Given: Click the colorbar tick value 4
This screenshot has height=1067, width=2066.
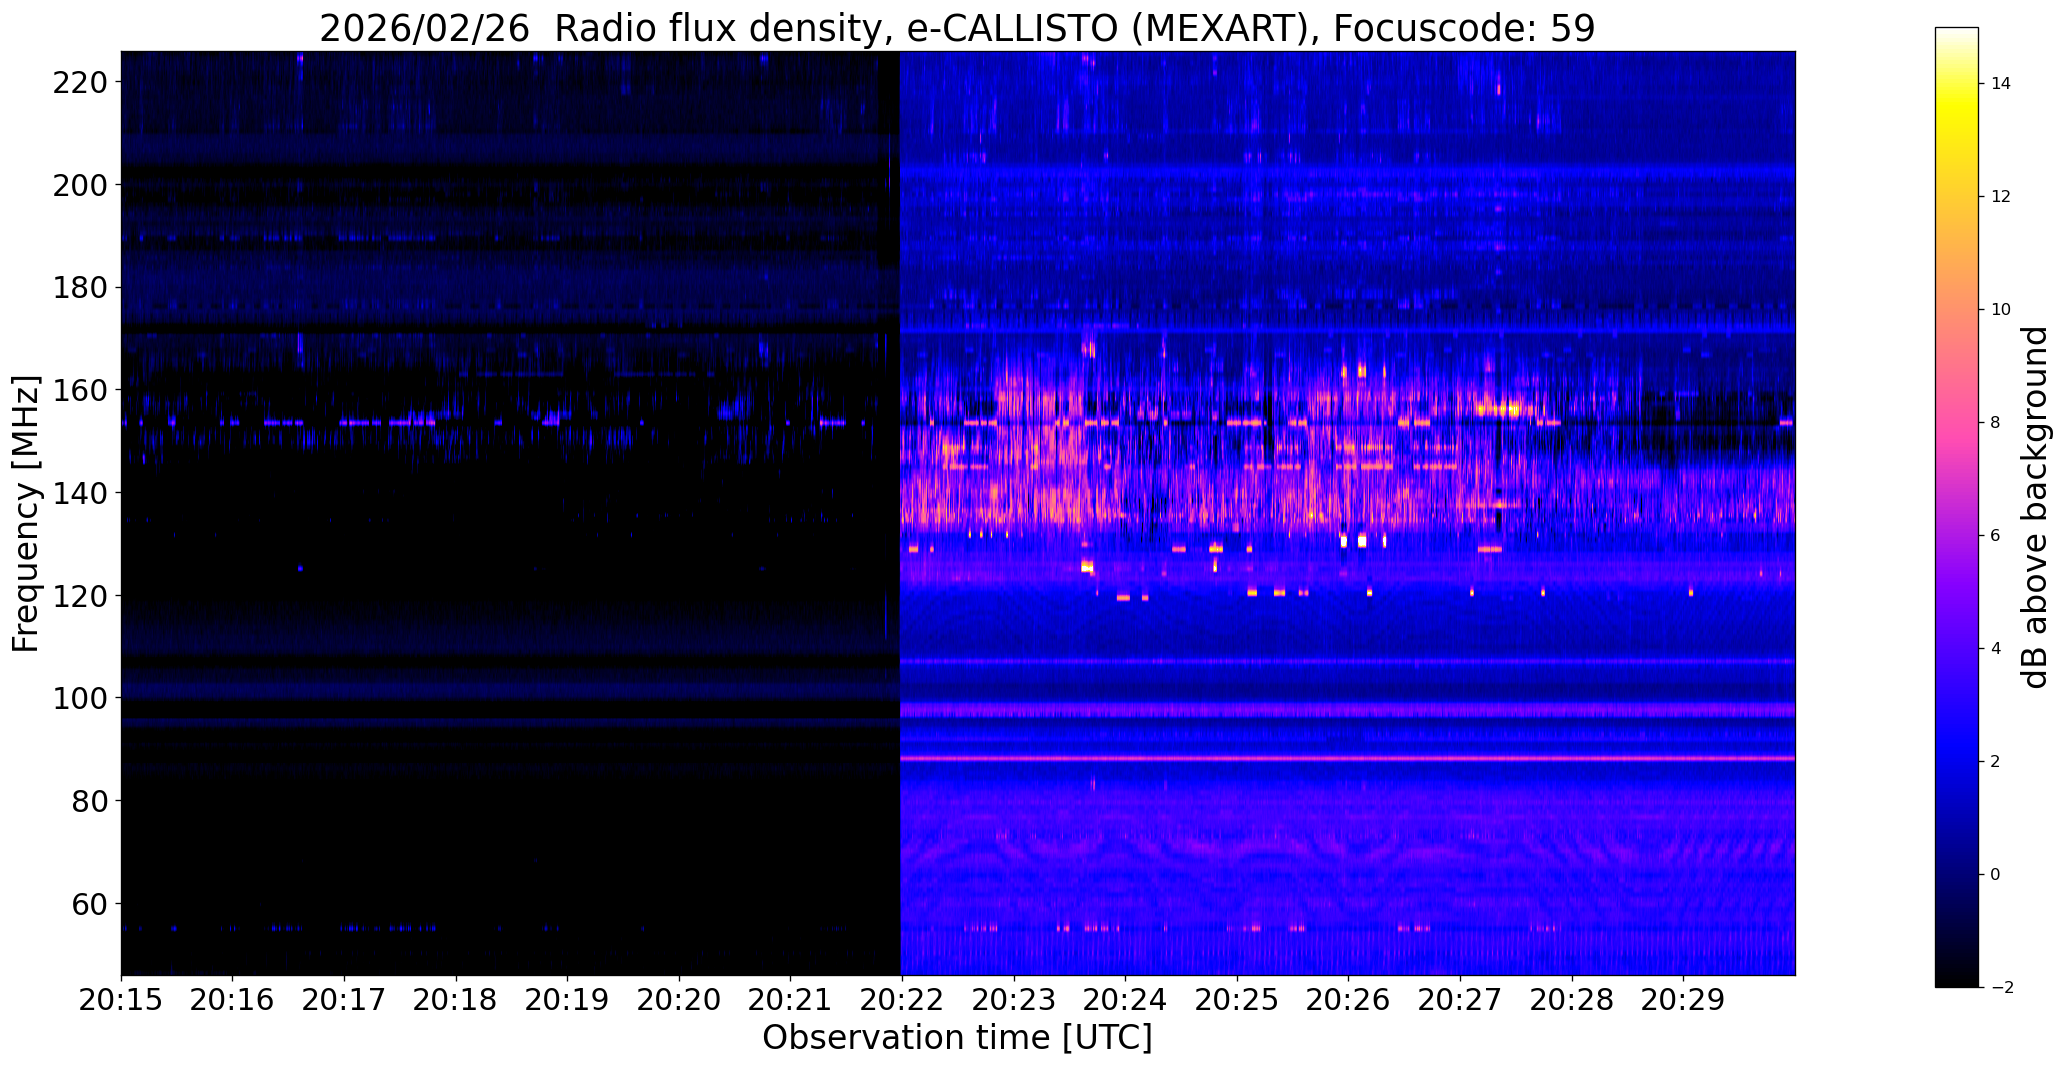Looking at the screenshot, I should point(1996,649).
